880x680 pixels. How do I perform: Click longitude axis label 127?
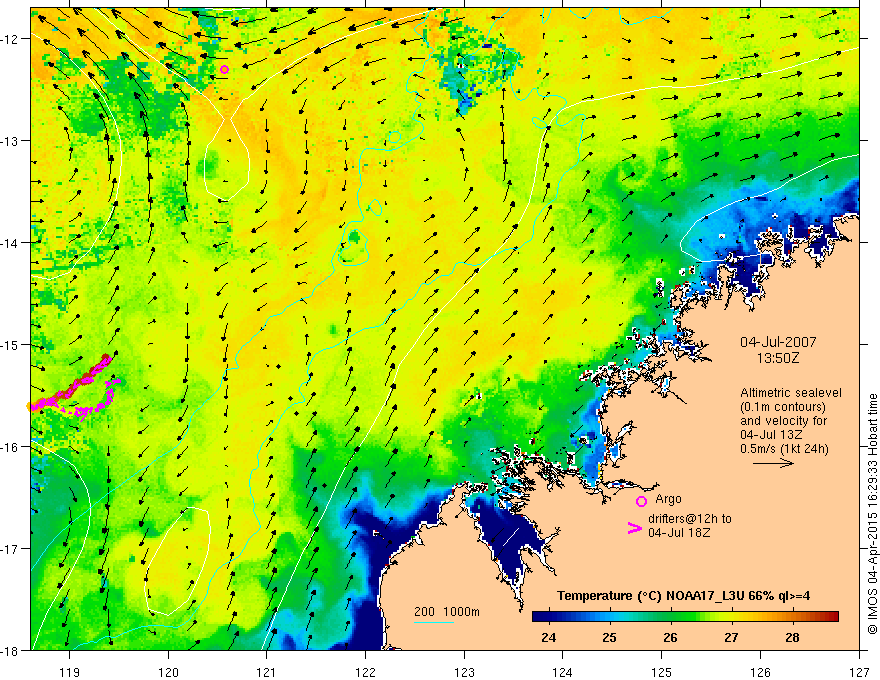(x=859, y=672)
